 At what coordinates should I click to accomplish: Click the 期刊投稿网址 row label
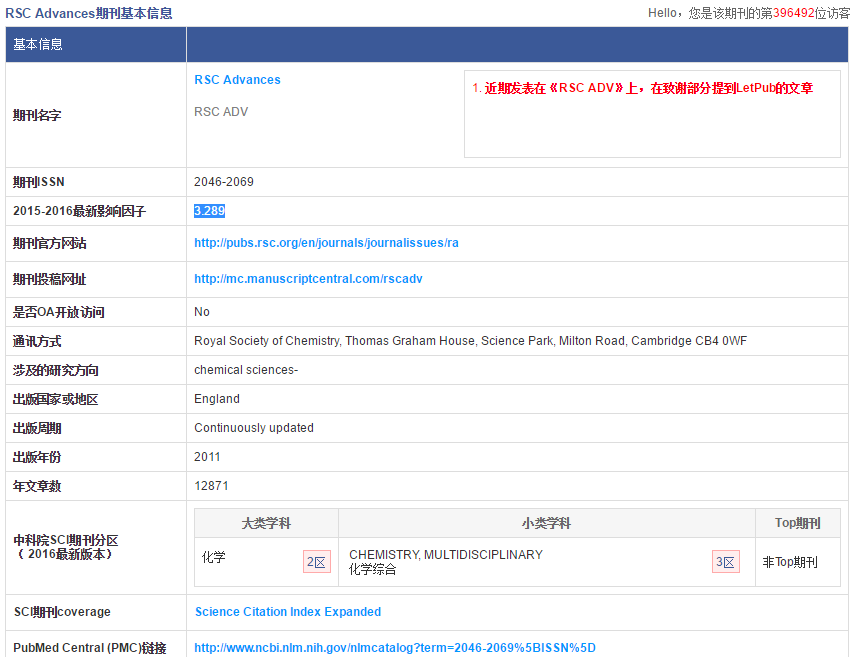[50, 280]
